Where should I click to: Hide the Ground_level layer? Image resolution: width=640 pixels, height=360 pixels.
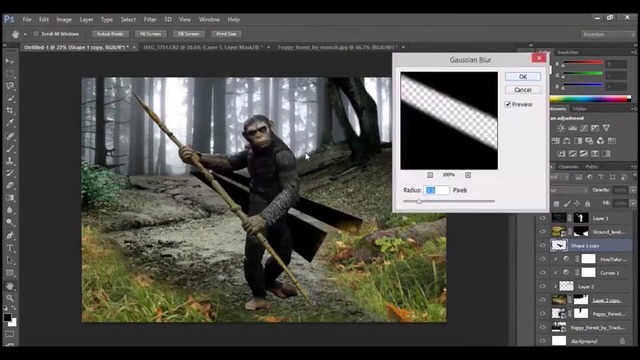tap(542, 231)
